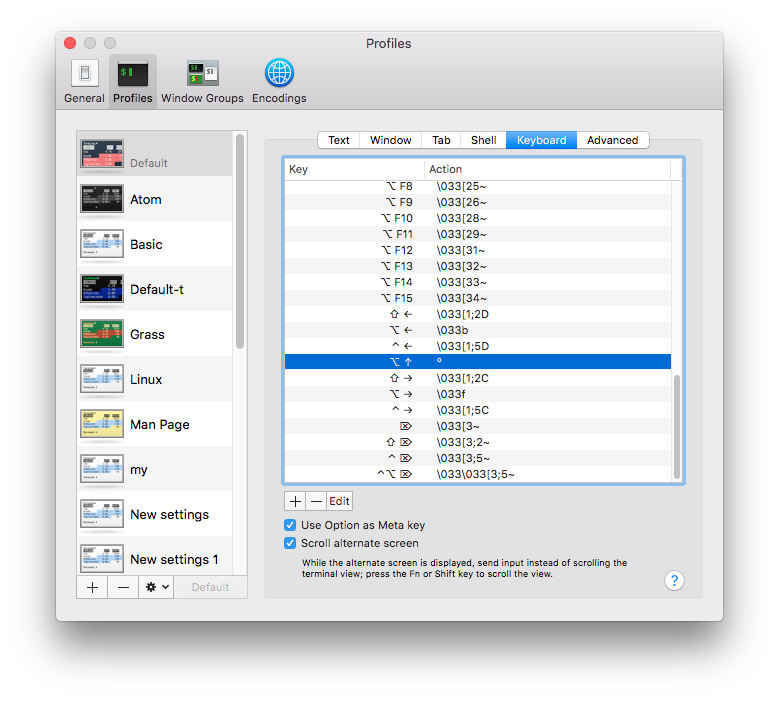The image size is (779, 701).
Task: Open the Tab settings tab
Action: (441, 140)
